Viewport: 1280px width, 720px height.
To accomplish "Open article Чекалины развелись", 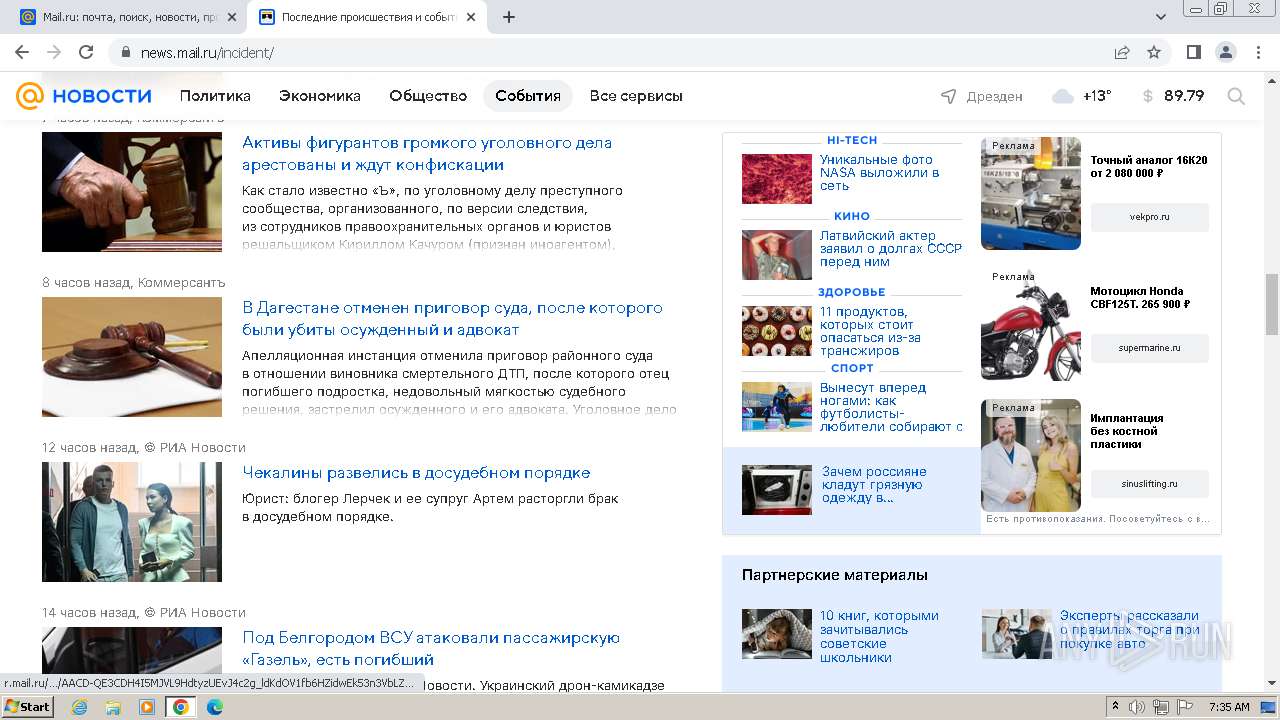I will coord(416,473).
